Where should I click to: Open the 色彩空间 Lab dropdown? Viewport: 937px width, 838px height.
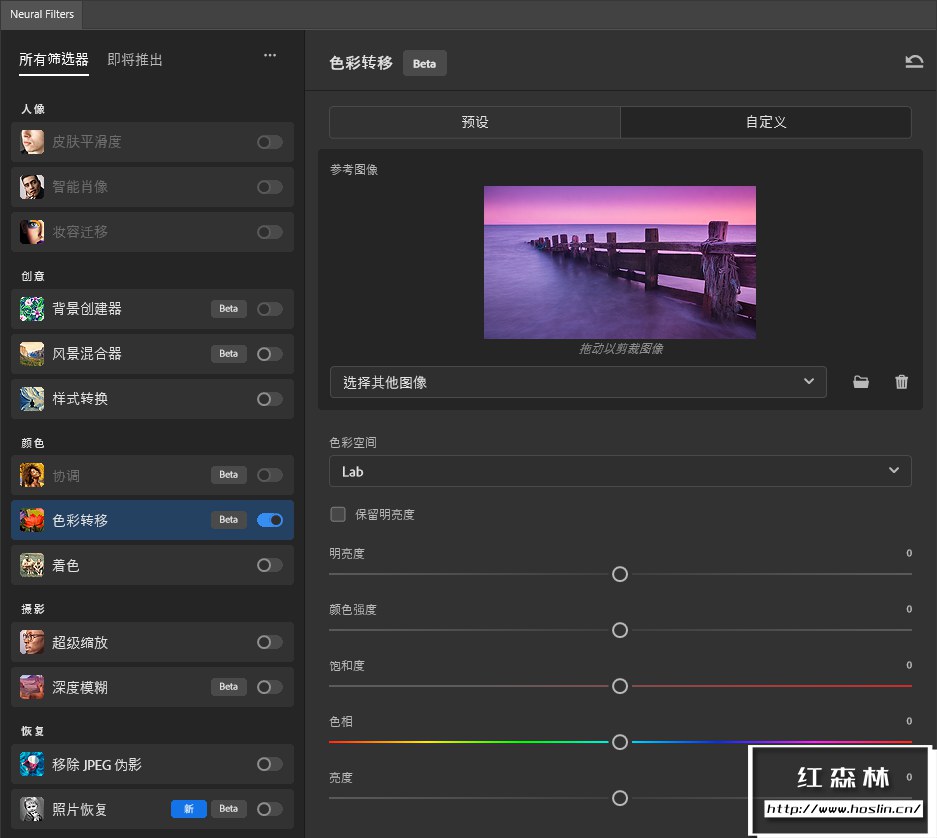pyautogui.click(x=620, y=471)
